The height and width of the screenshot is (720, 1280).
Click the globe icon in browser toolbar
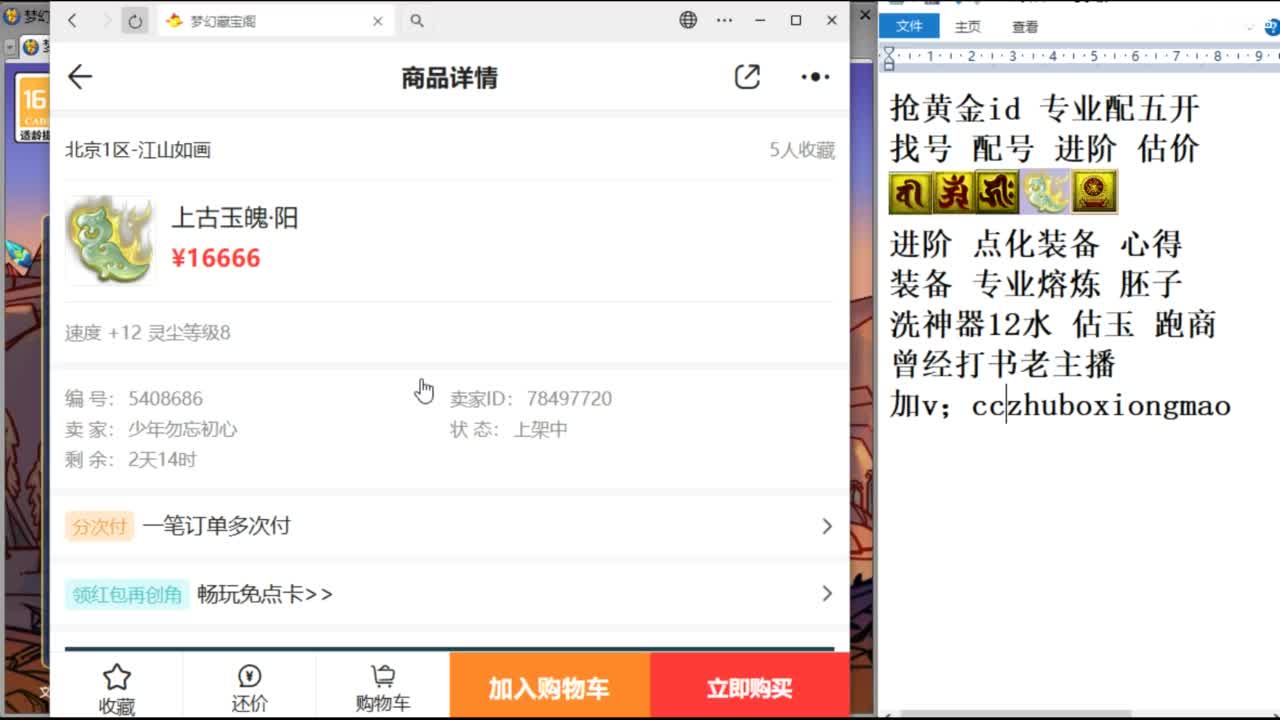point(688,20)
